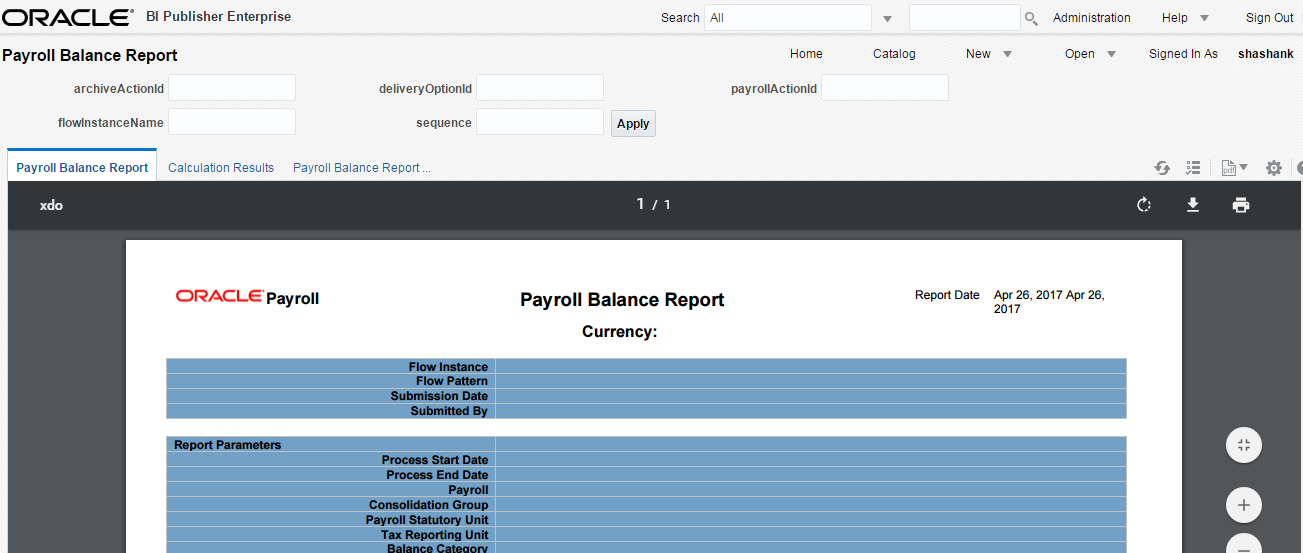Viewport: 1303px width, 553px height.
Task: Click the Flow Pattern row label
Action: [x=452, y=381]
